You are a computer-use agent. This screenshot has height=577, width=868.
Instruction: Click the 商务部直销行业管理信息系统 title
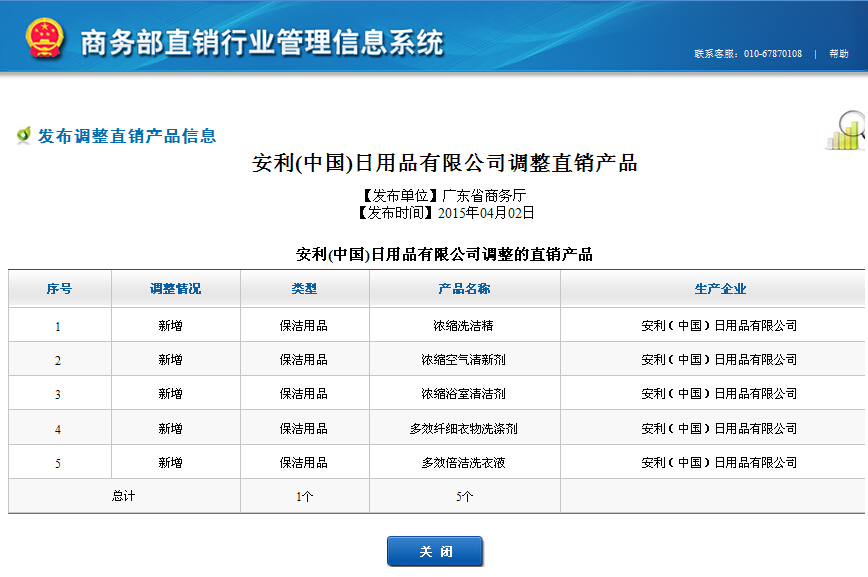point(262,42)
